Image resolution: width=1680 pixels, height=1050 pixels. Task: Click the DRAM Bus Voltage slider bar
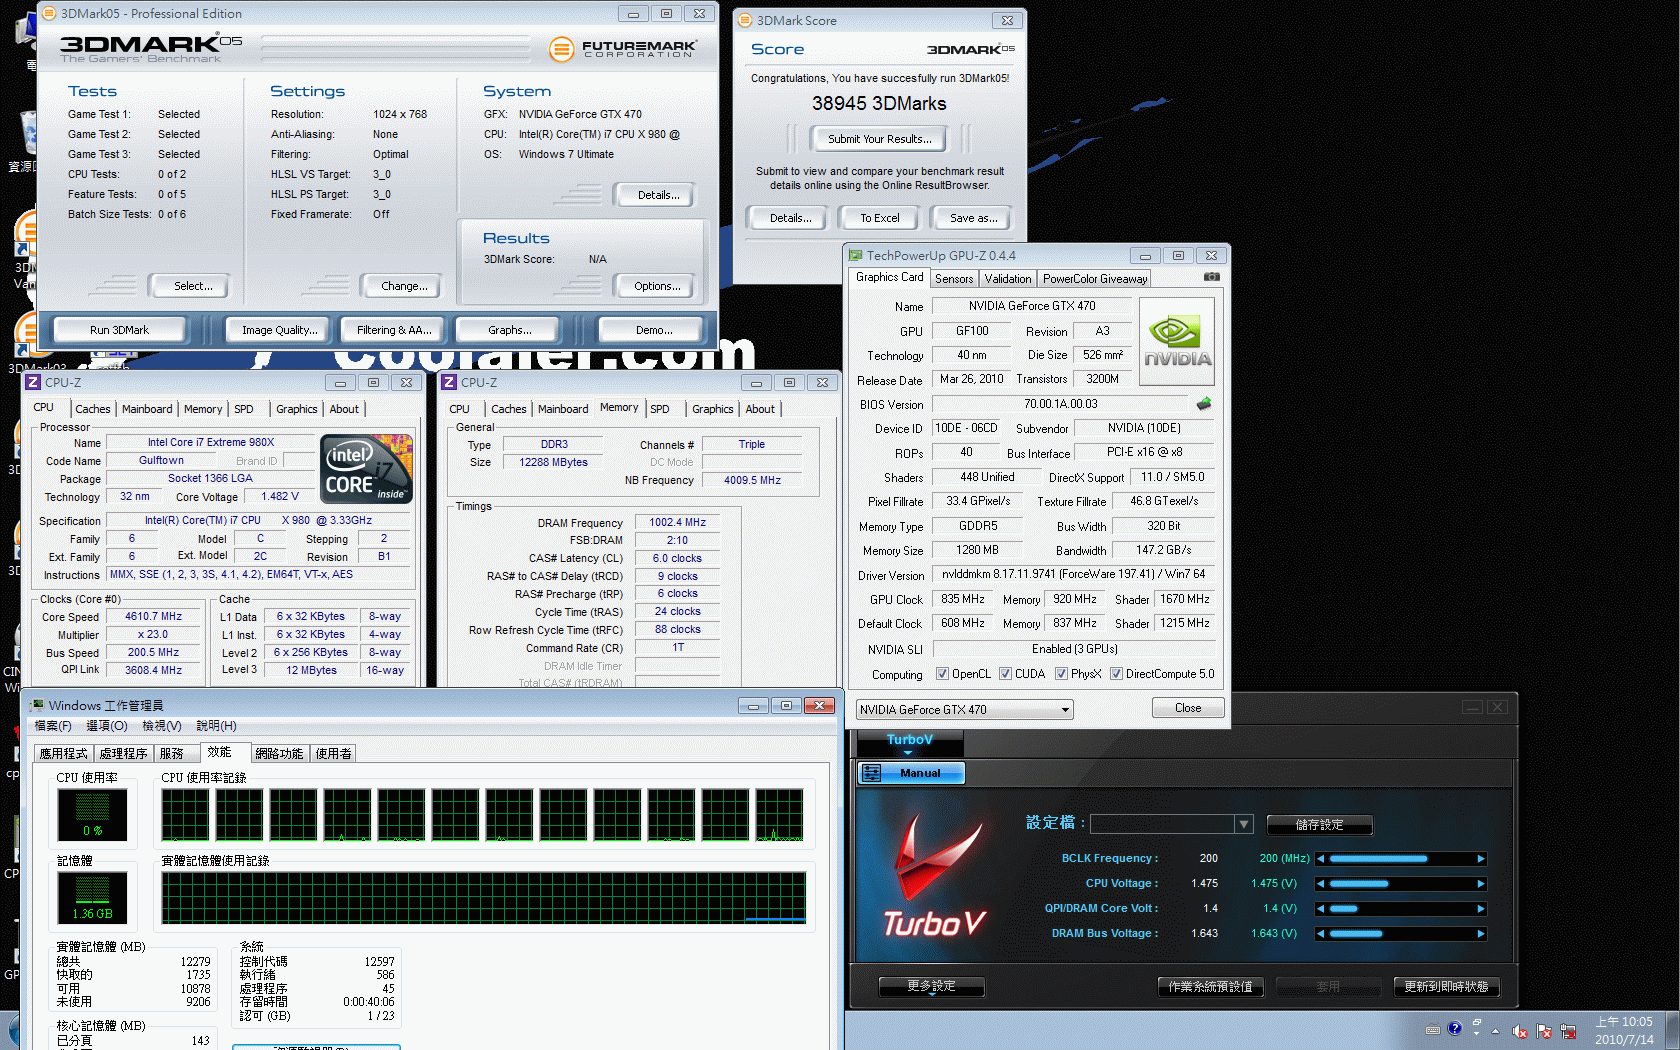point(1401,934)
